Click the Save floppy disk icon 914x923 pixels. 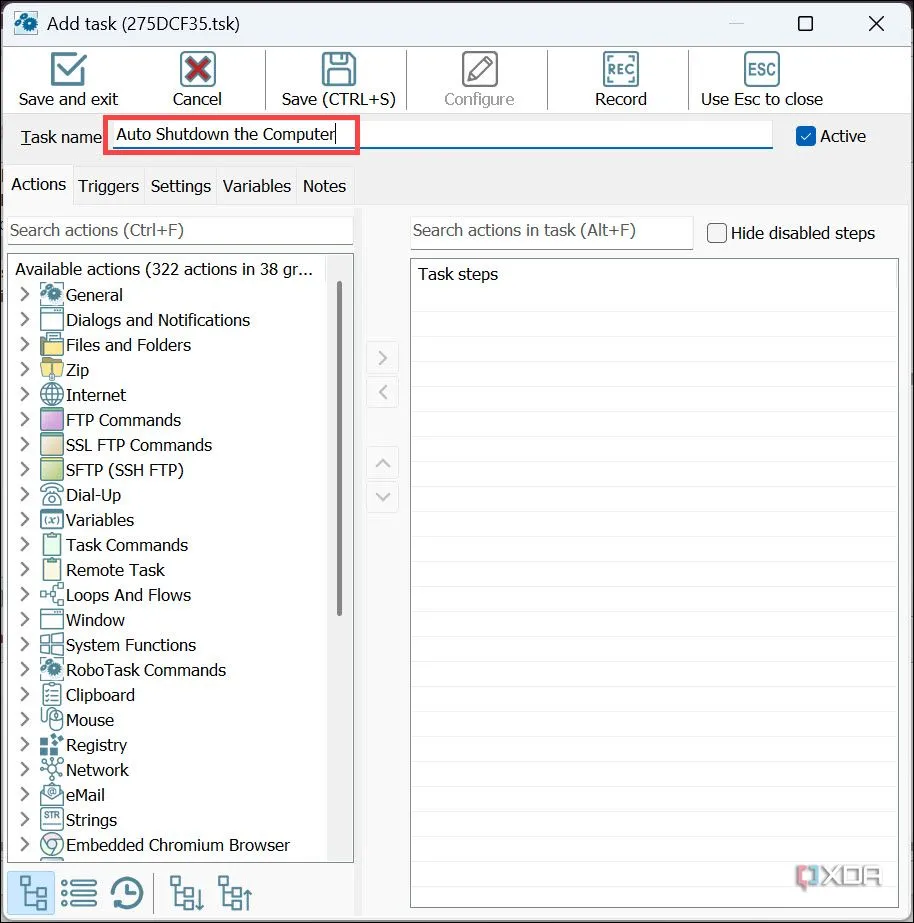(338, 69)
